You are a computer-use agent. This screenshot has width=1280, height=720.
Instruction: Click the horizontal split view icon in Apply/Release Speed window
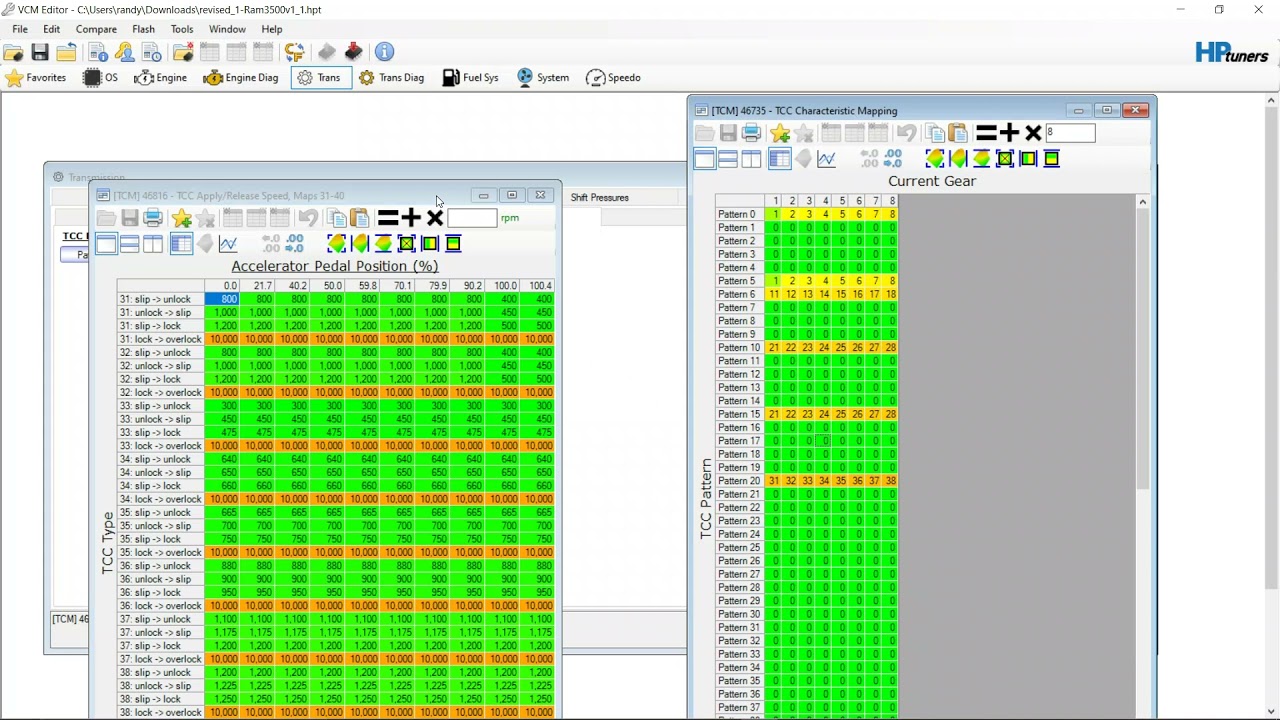129,244
